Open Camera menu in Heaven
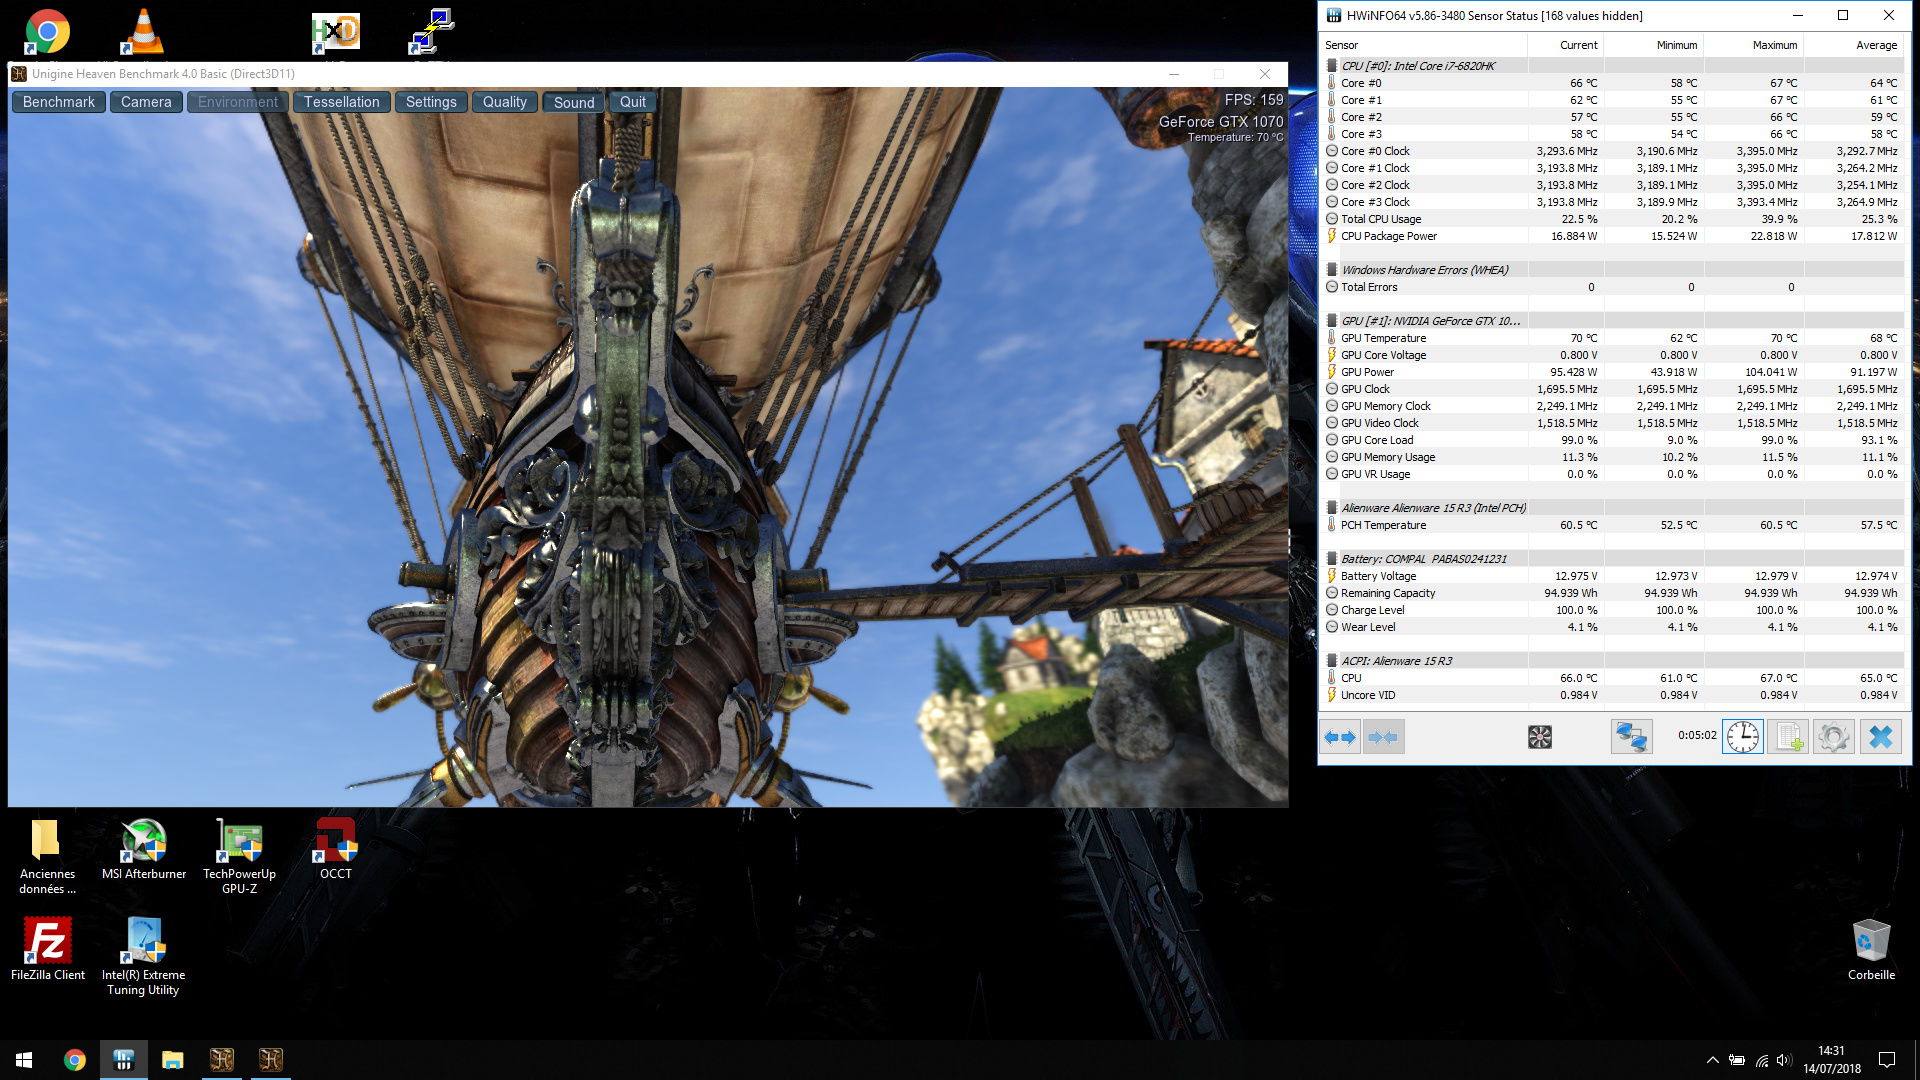Viewport: 1920px width, 1080px height. coord(146,102)
